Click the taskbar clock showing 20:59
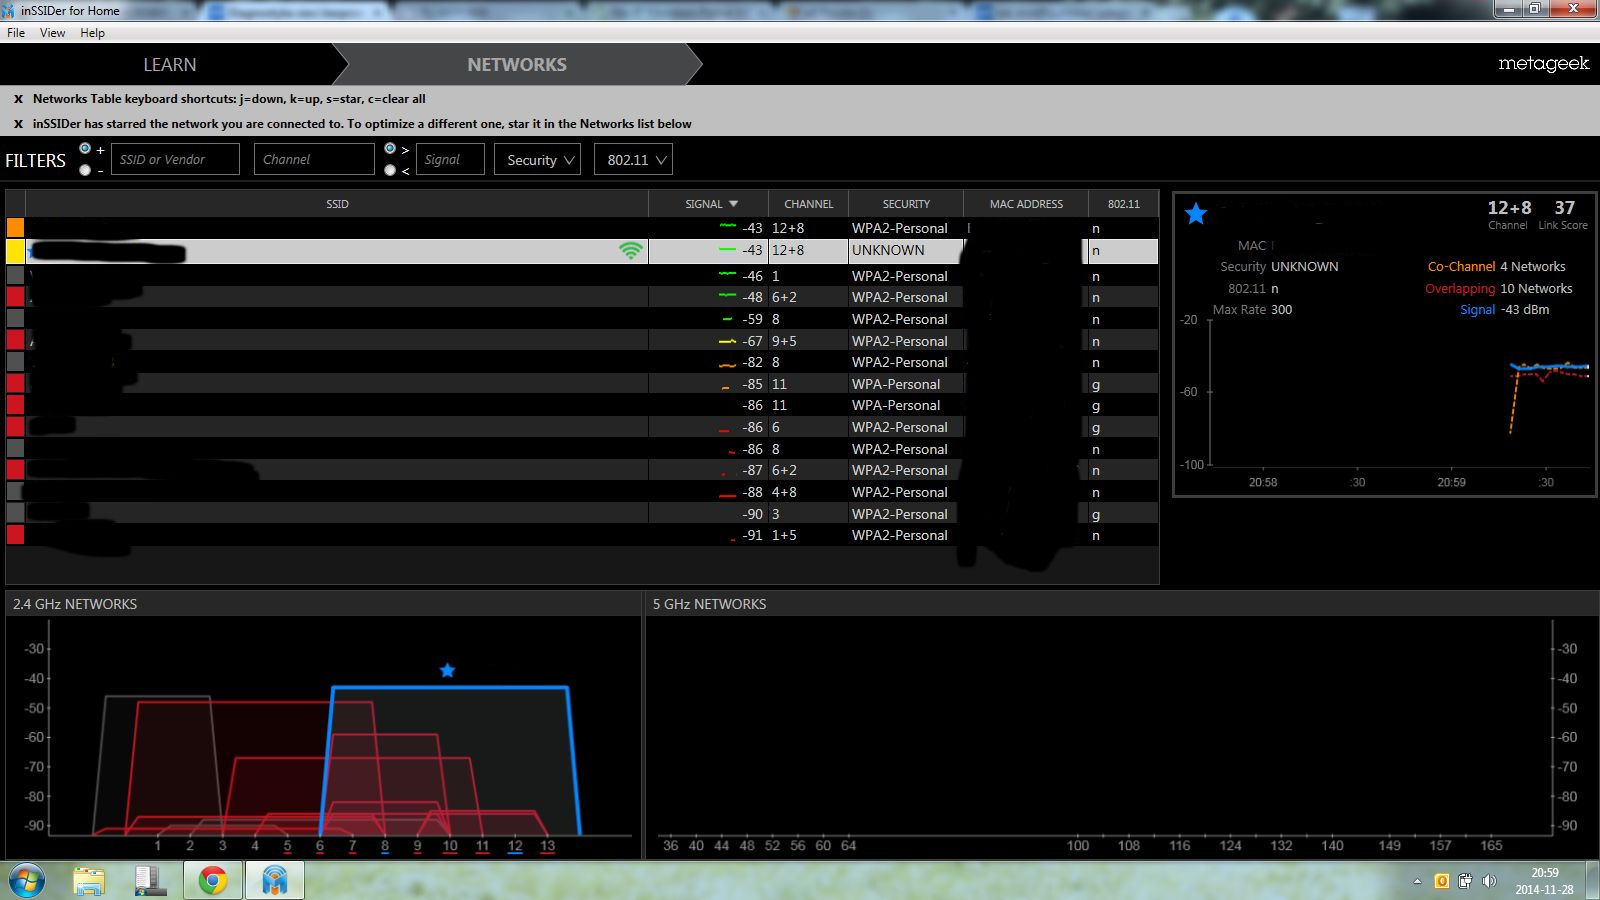This screenshot has width=1600, height=900. coord(1544,873)
